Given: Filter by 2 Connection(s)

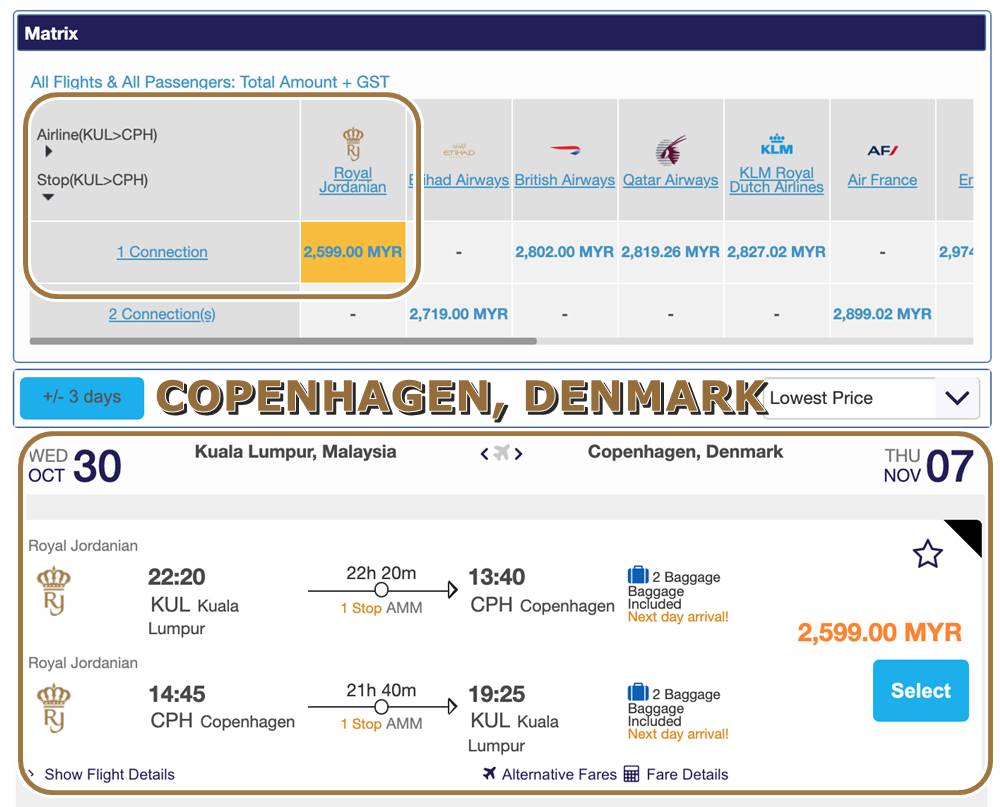Looking at the screenshot, I should (x=162, y=315).
